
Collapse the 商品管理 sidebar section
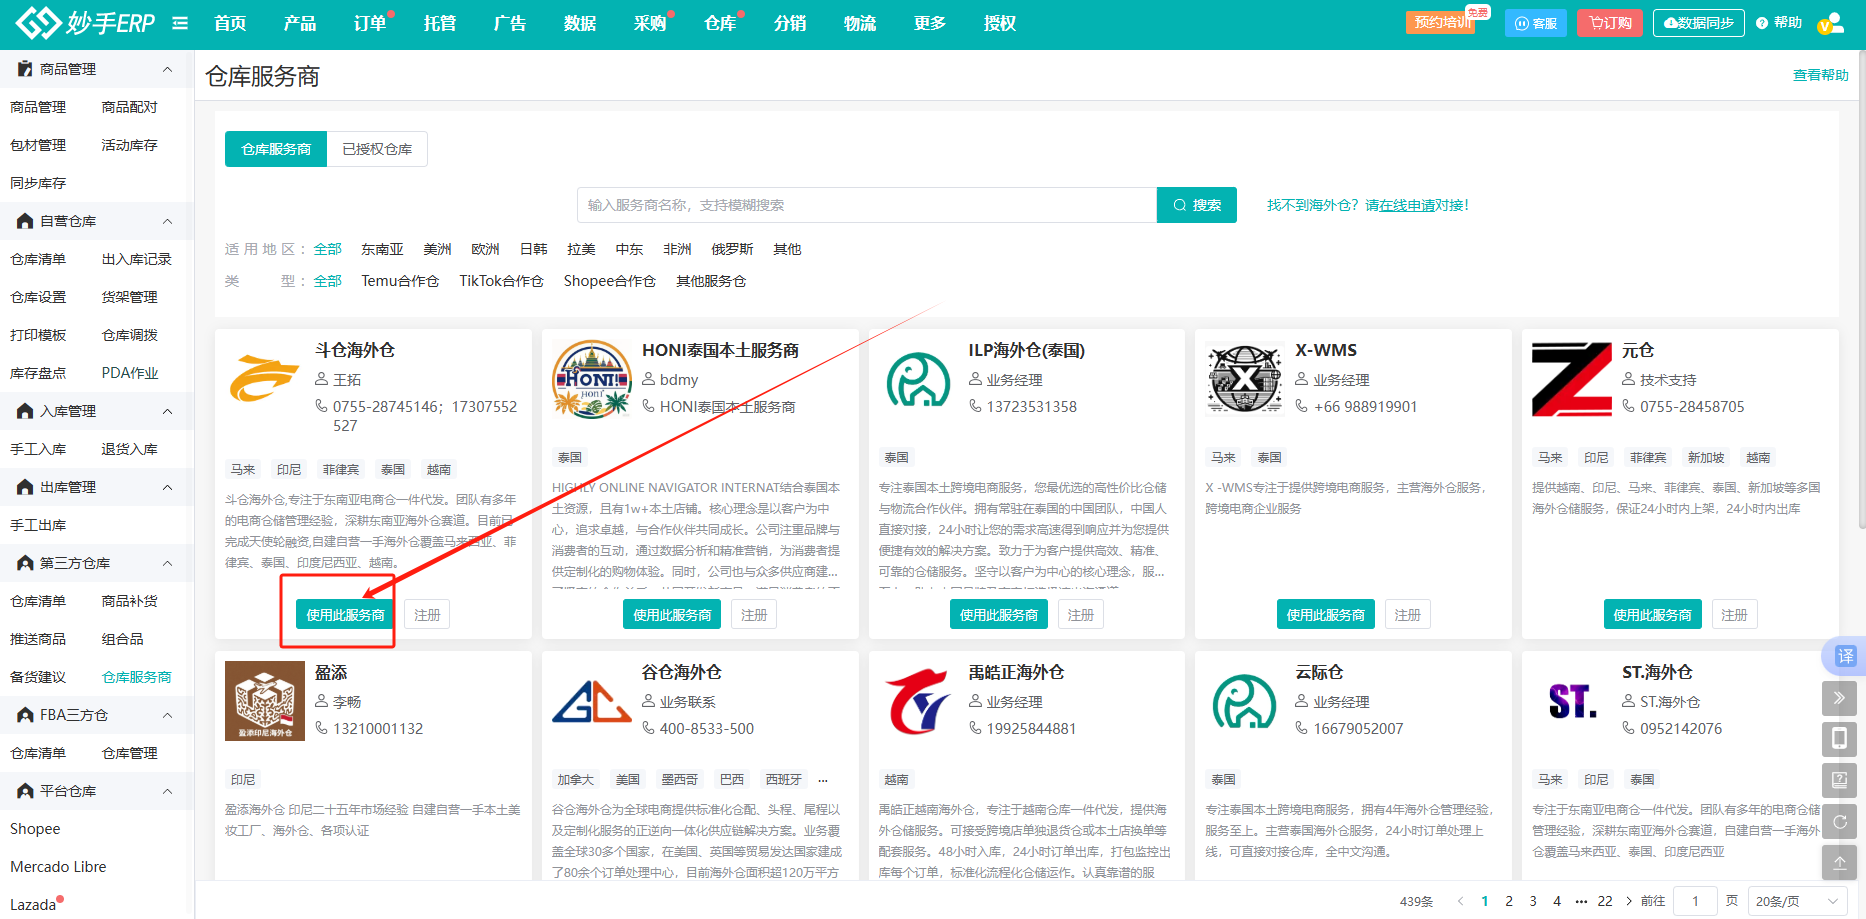click(167, 69)
